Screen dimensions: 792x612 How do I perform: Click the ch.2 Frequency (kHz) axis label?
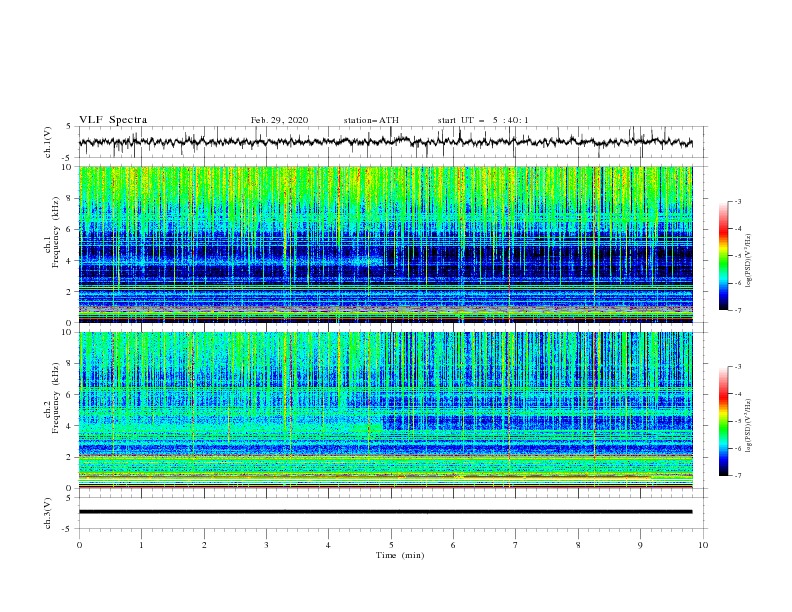coord(51,398)
